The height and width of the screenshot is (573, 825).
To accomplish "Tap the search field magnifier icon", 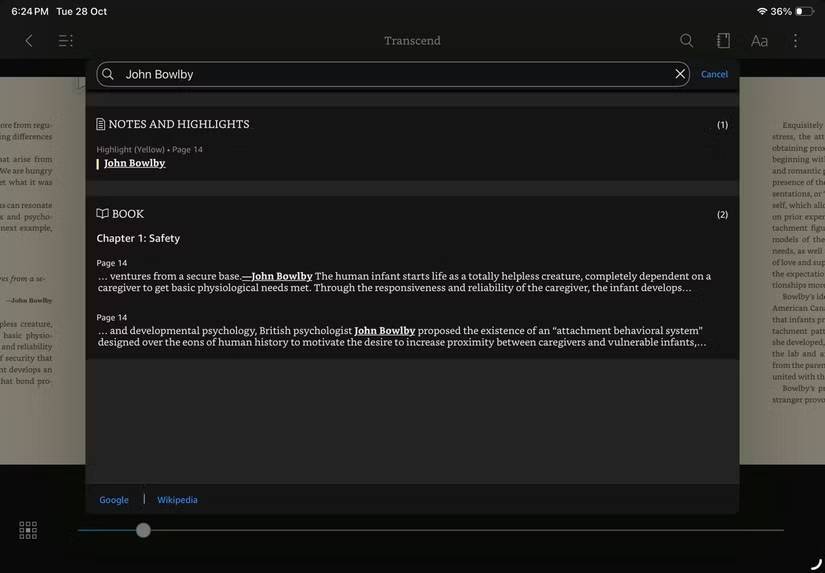I will tap(108, 74).
